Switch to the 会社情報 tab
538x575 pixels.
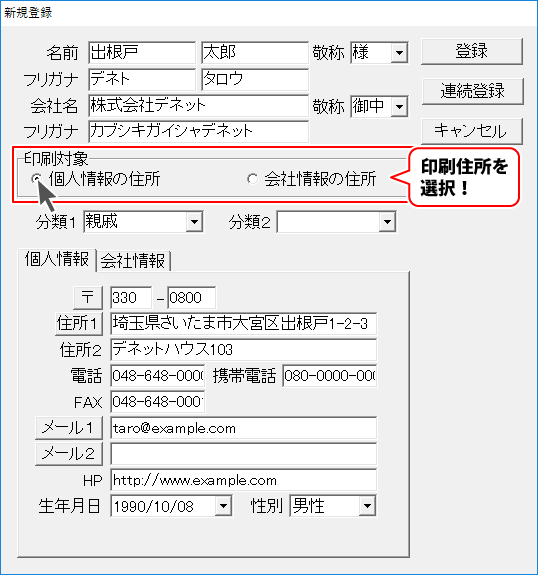[133, 261]
